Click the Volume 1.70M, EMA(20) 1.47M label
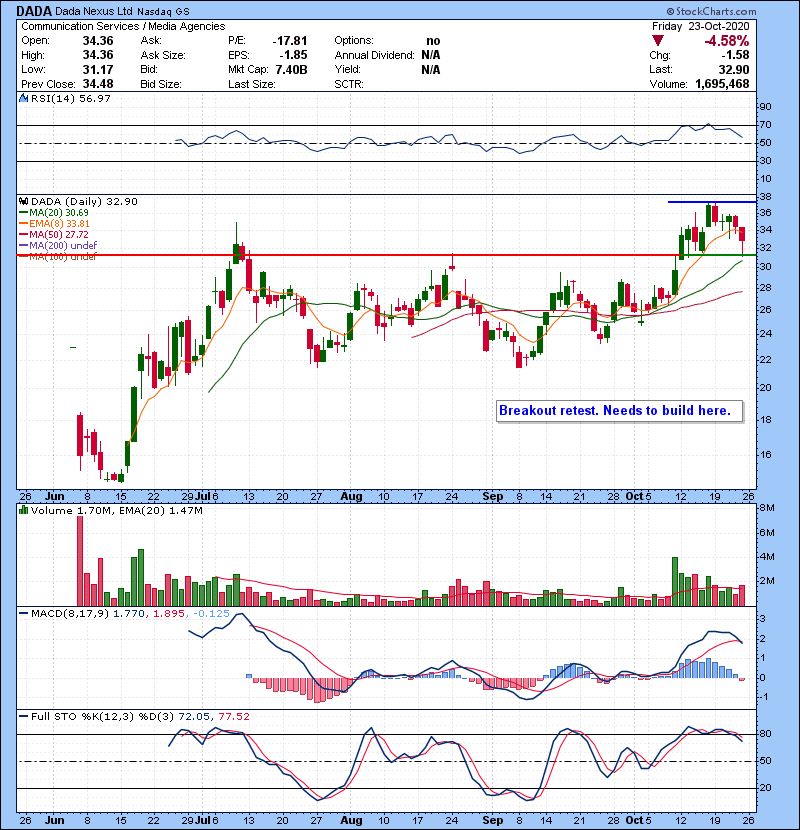Viewport: 800px width, 830px height. pyautogui.click(x=116, y=510)
